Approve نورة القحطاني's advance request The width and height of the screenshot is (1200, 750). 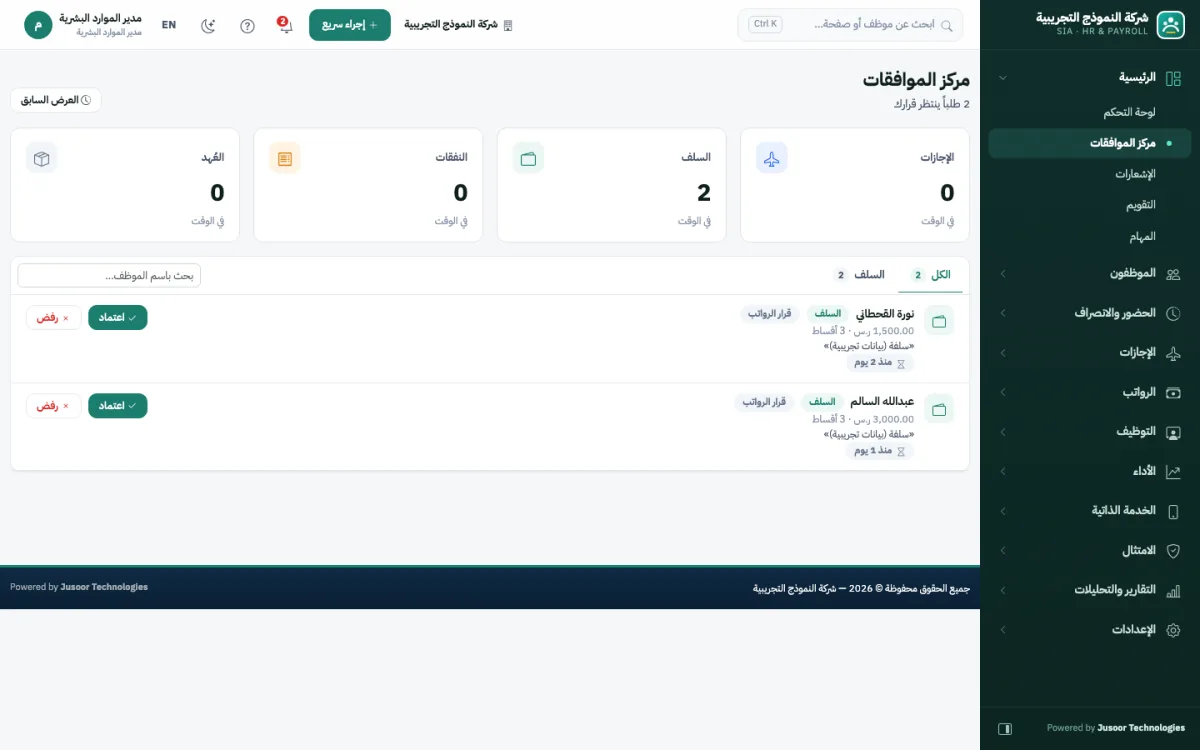[x=118, y=317]
